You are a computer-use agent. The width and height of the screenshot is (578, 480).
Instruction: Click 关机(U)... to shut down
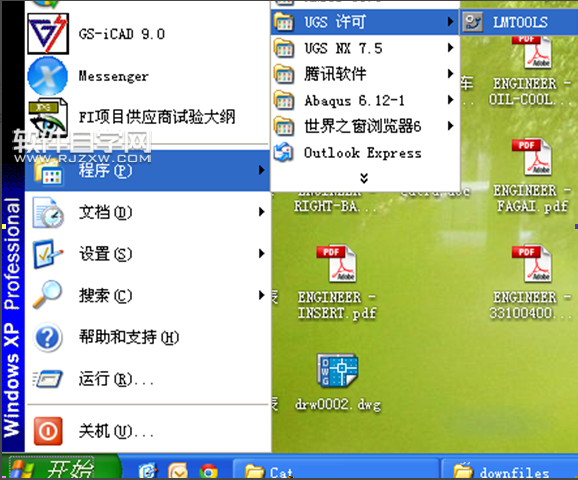pyautogui.click(x=147, y=431)
